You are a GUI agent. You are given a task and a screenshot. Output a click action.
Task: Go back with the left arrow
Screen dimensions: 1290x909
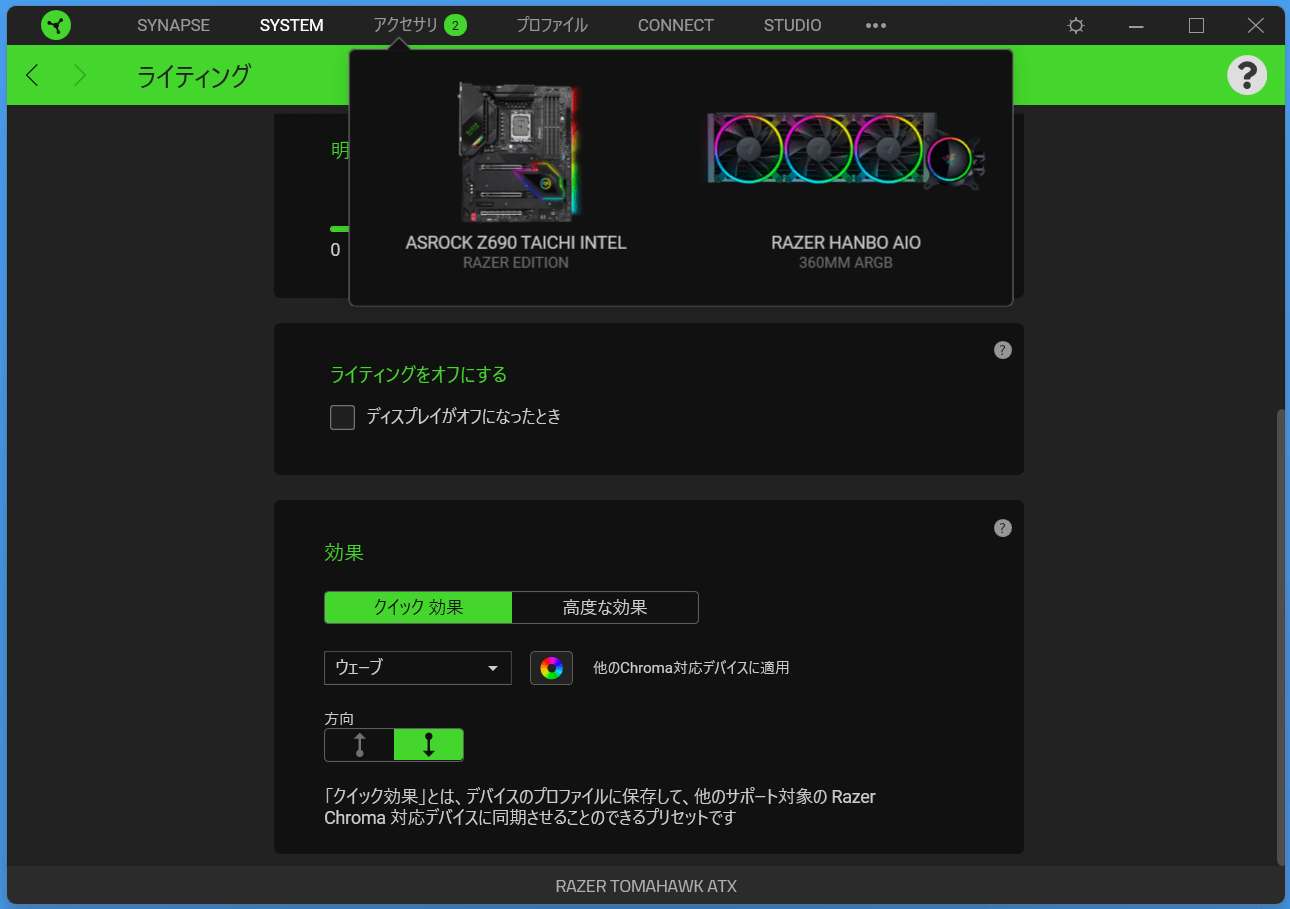click(33, 75)
